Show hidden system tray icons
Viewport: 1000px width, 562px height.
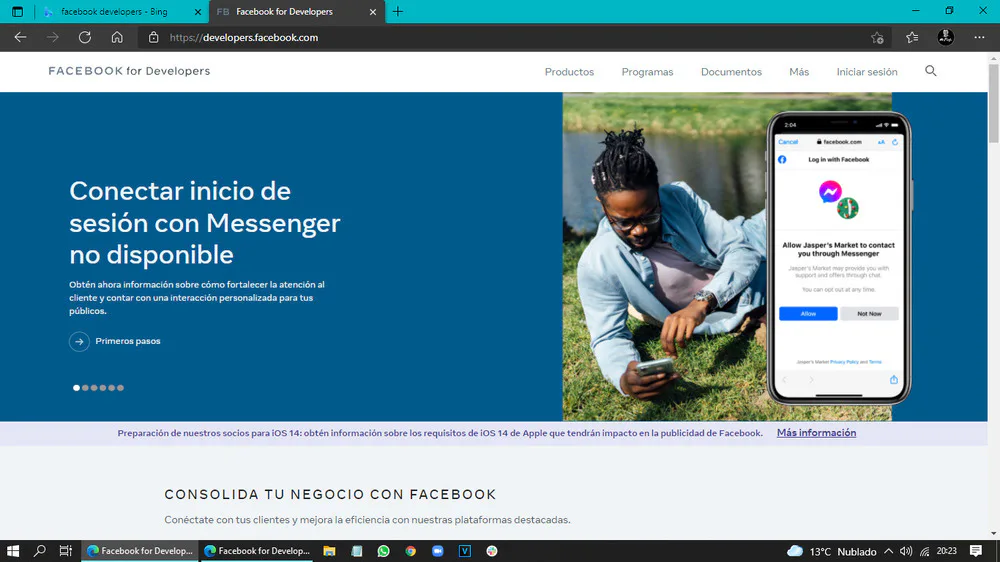coord(888,551)
